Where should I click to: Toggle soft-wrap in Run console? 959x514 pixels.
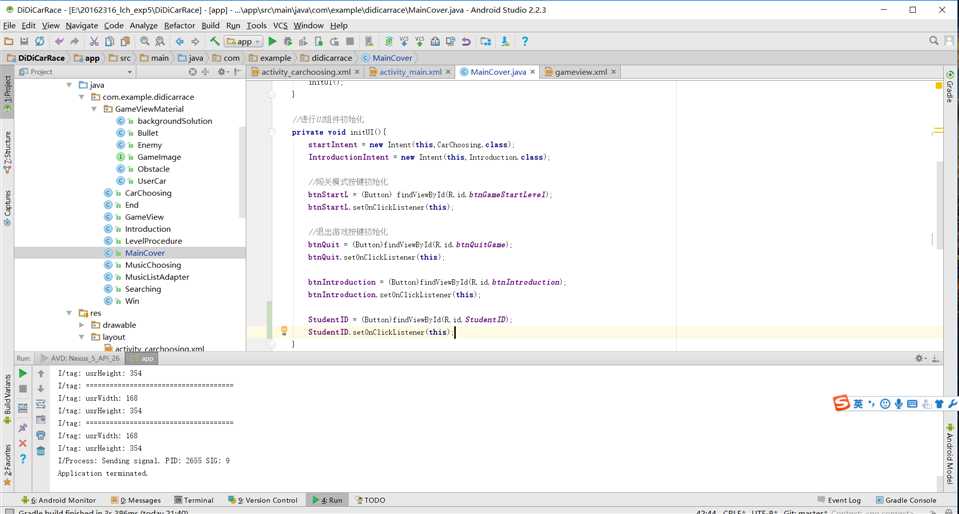pos(41,404)
